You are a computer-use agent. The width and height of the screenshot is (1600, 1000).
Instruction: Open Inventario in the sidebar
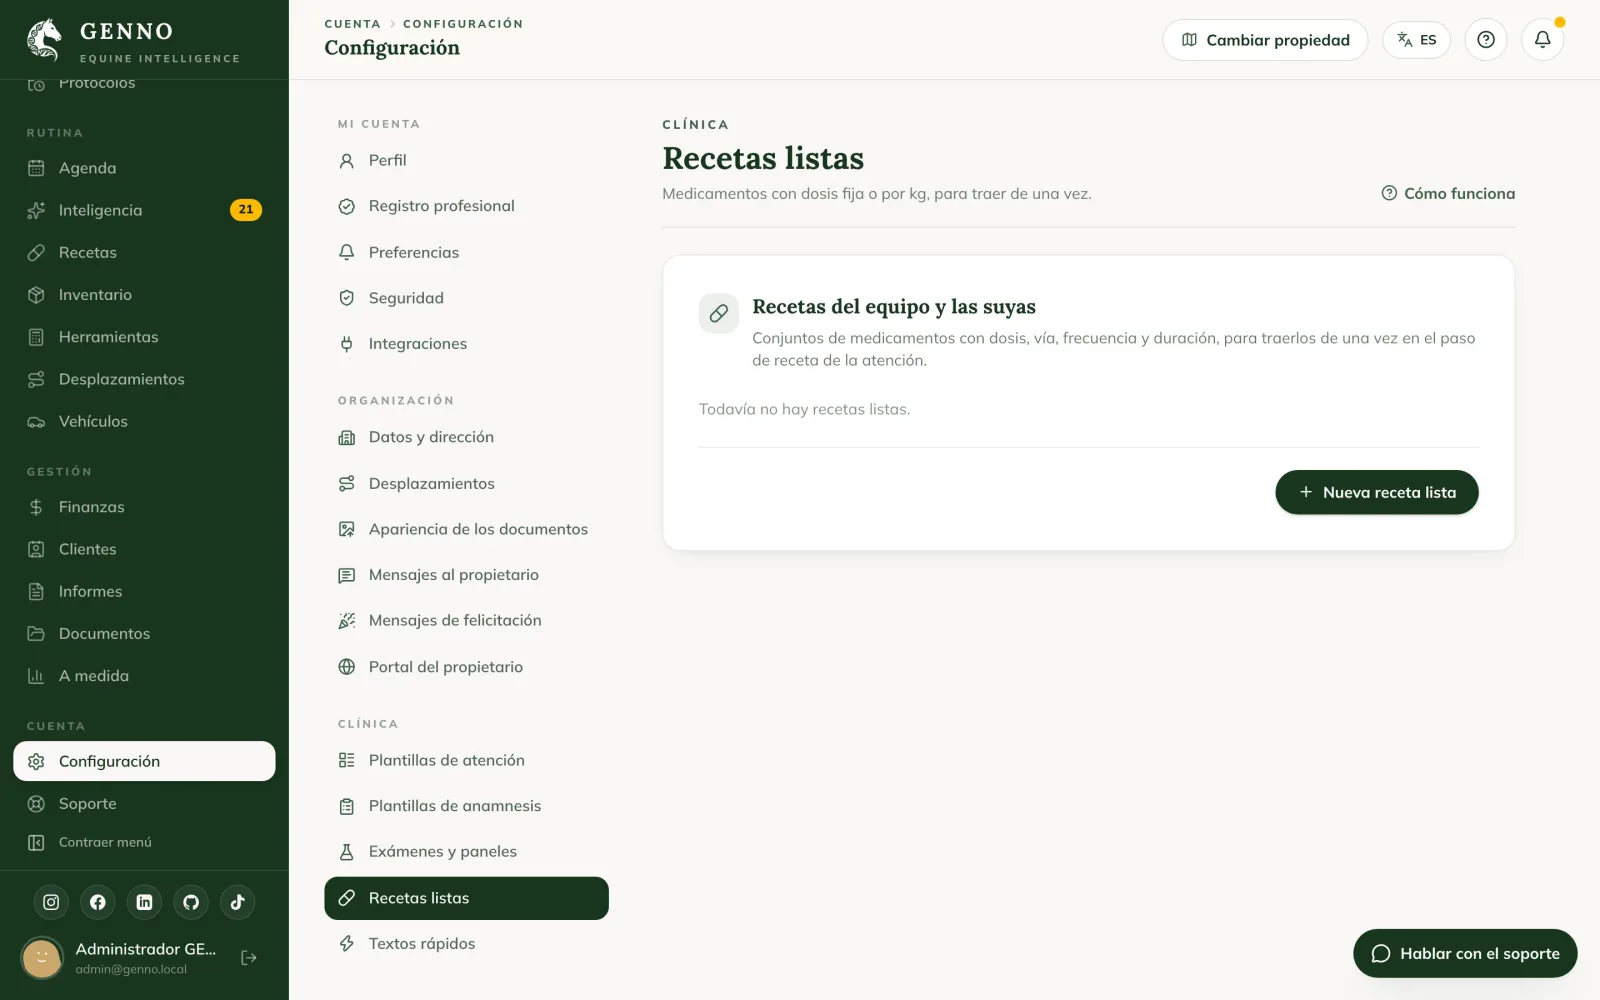(144, 295)
